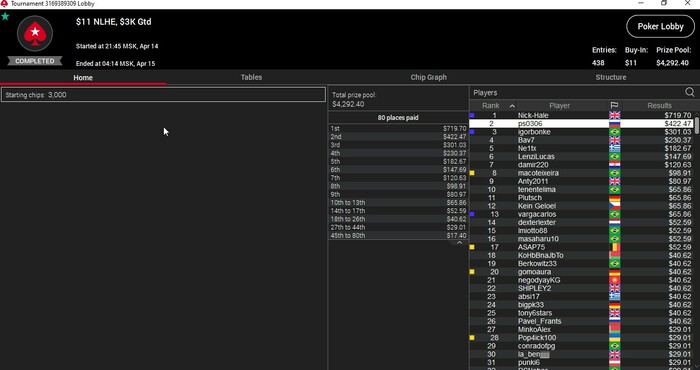Select player row KoHbBnaJbTo
The height and width of the screenshot is (370, 700).
[581, 255]
